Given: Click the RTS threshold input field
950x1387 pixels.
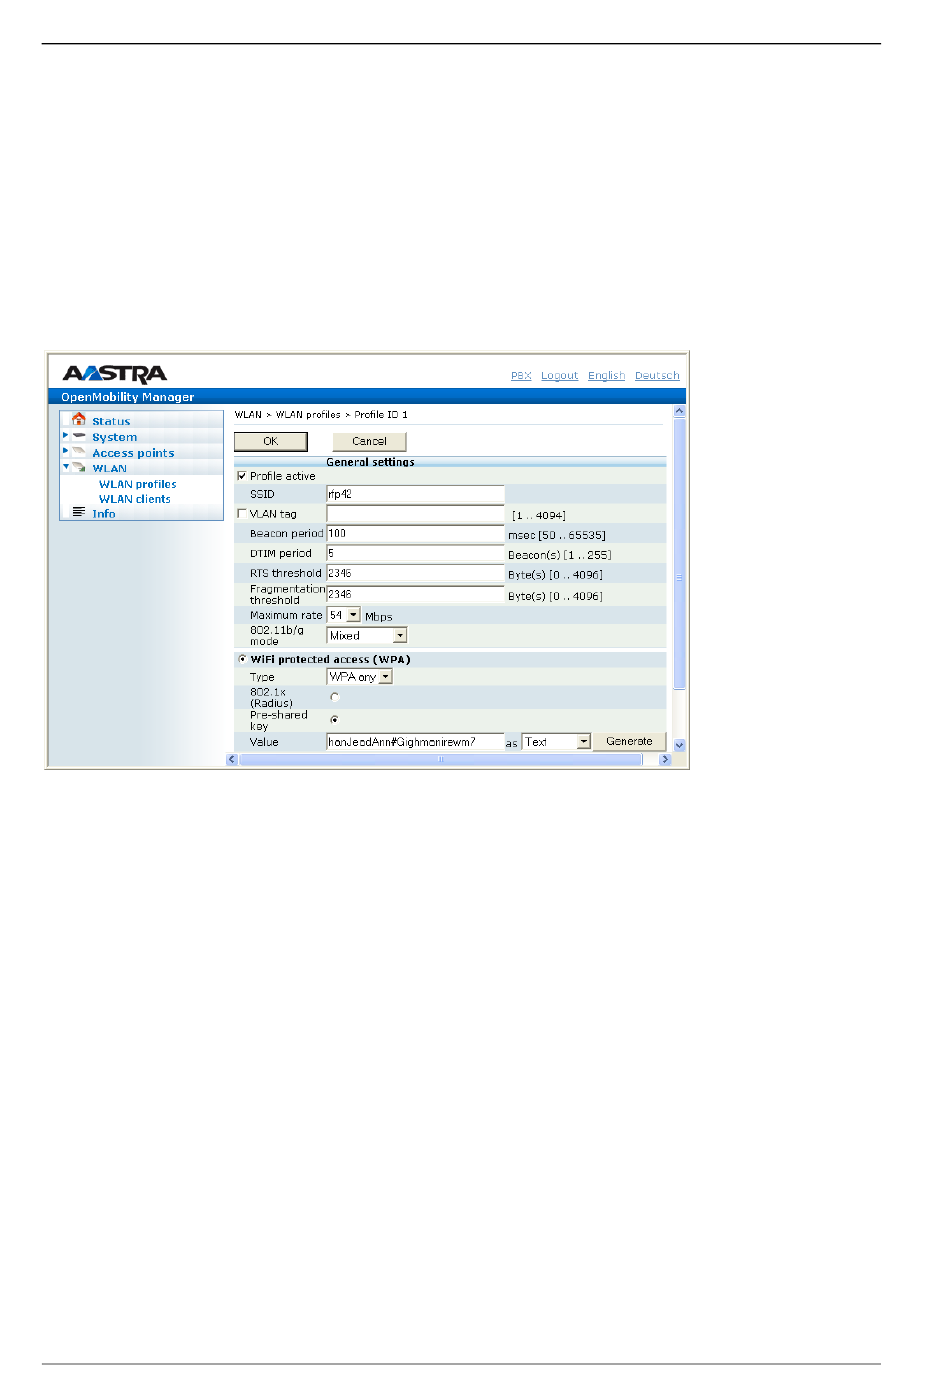Looking at the screenshot, I should point(415,573).
